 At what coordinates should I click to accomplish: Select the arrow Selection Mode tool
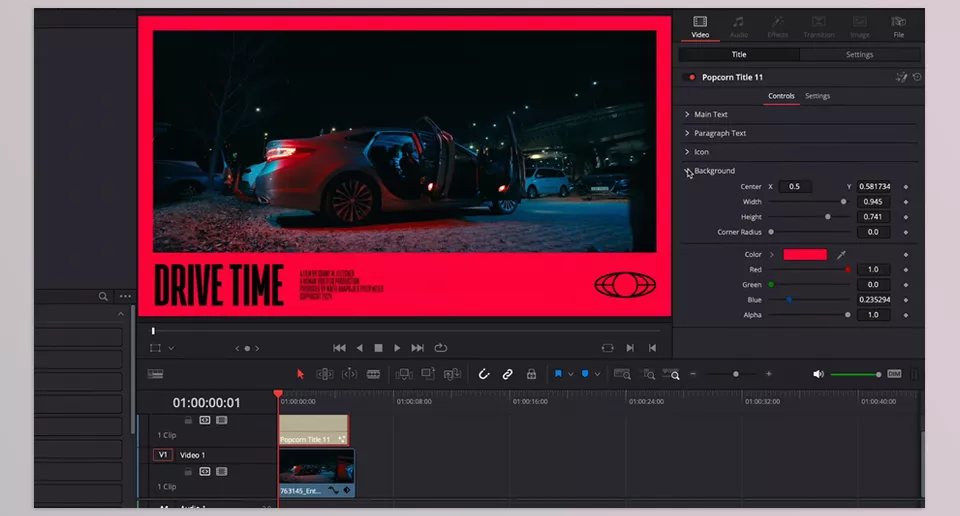point(300,374)
